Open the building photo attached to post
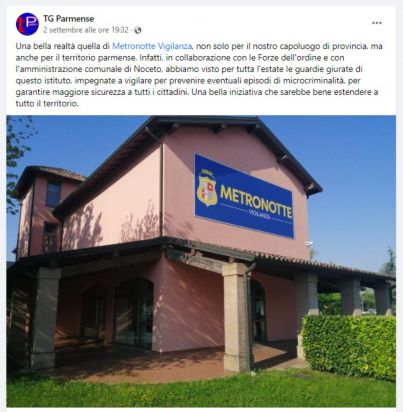403x412 pixels. (201, 261)
